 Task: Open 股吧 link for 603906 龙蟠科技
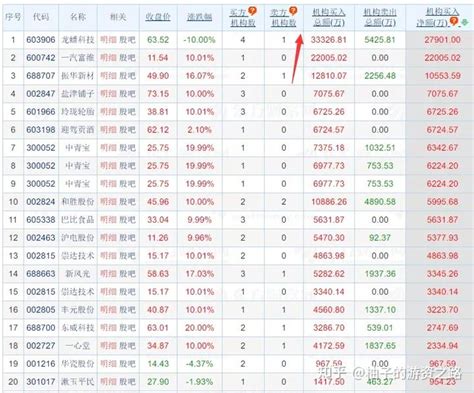[127, 40]
